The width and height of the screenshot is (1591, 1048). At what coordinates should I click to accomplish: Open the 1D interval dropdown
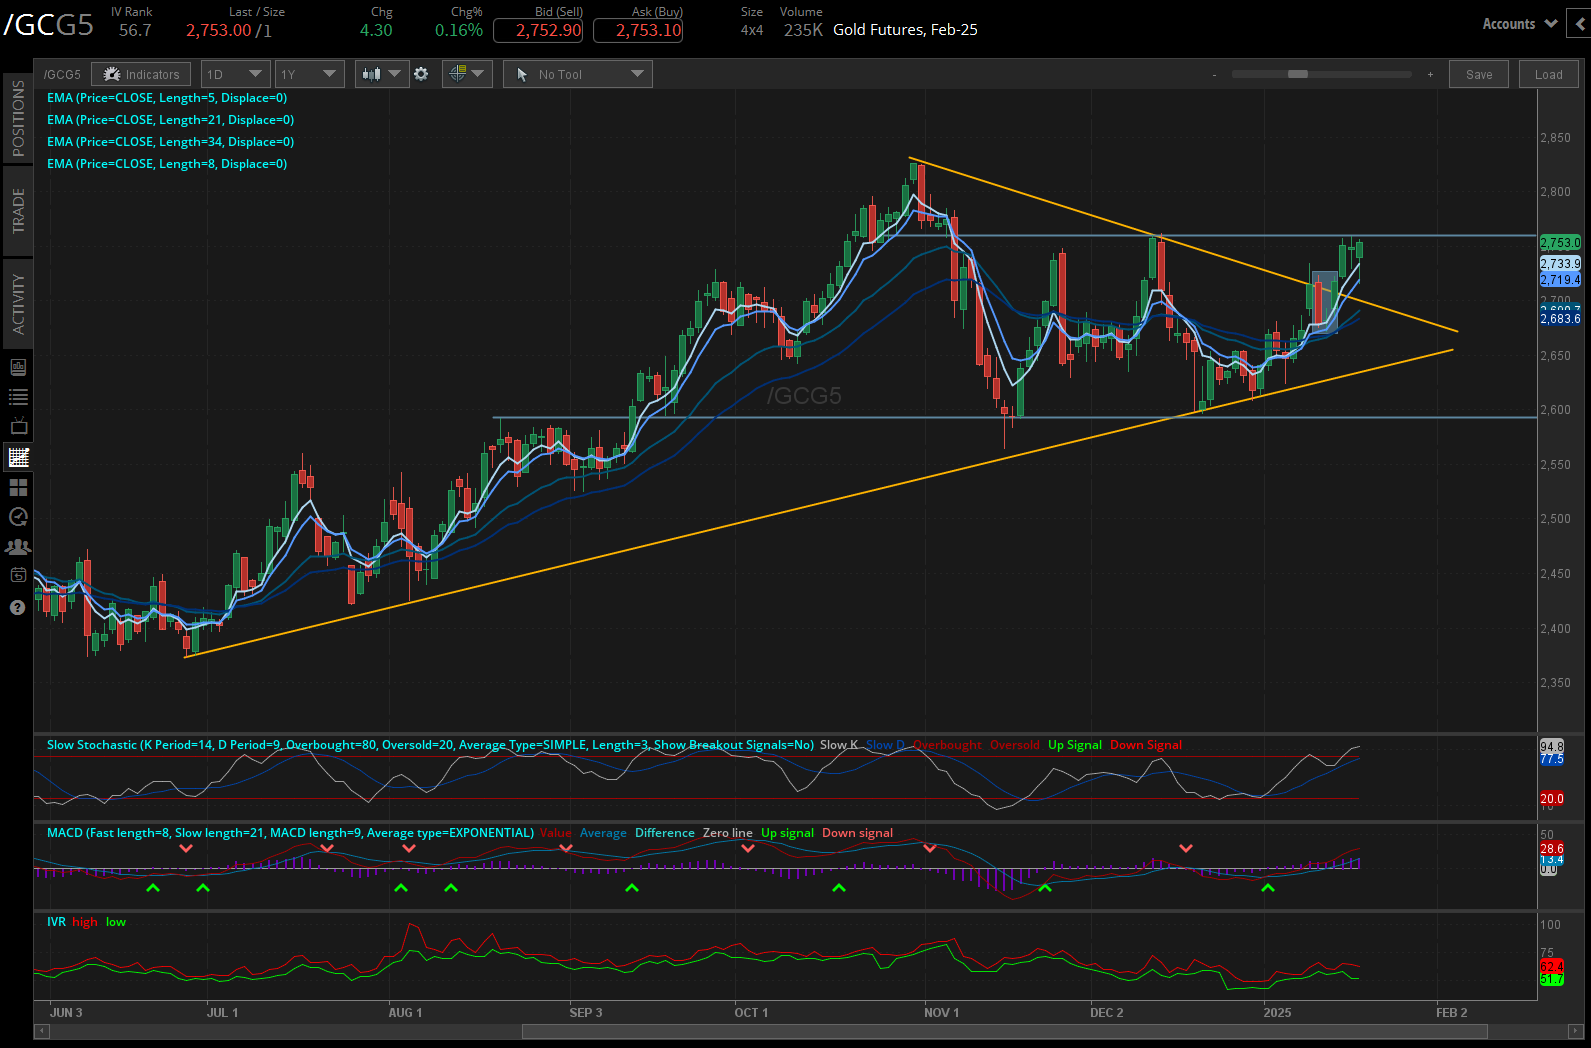(236, 74)
